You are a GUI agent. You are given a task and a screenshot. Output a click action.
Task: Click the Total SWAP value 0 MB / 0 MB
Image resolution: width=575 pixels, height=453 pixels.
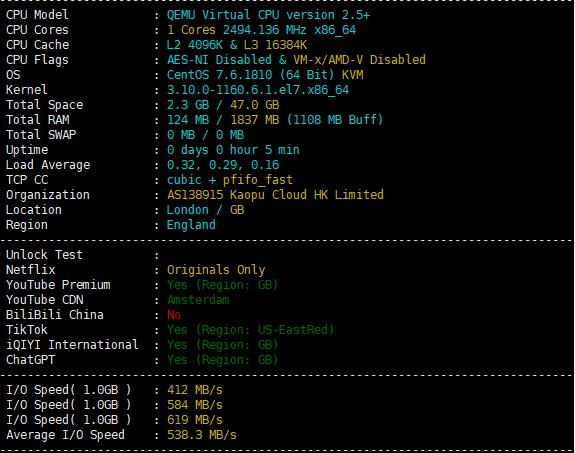(x=205, y=135)
